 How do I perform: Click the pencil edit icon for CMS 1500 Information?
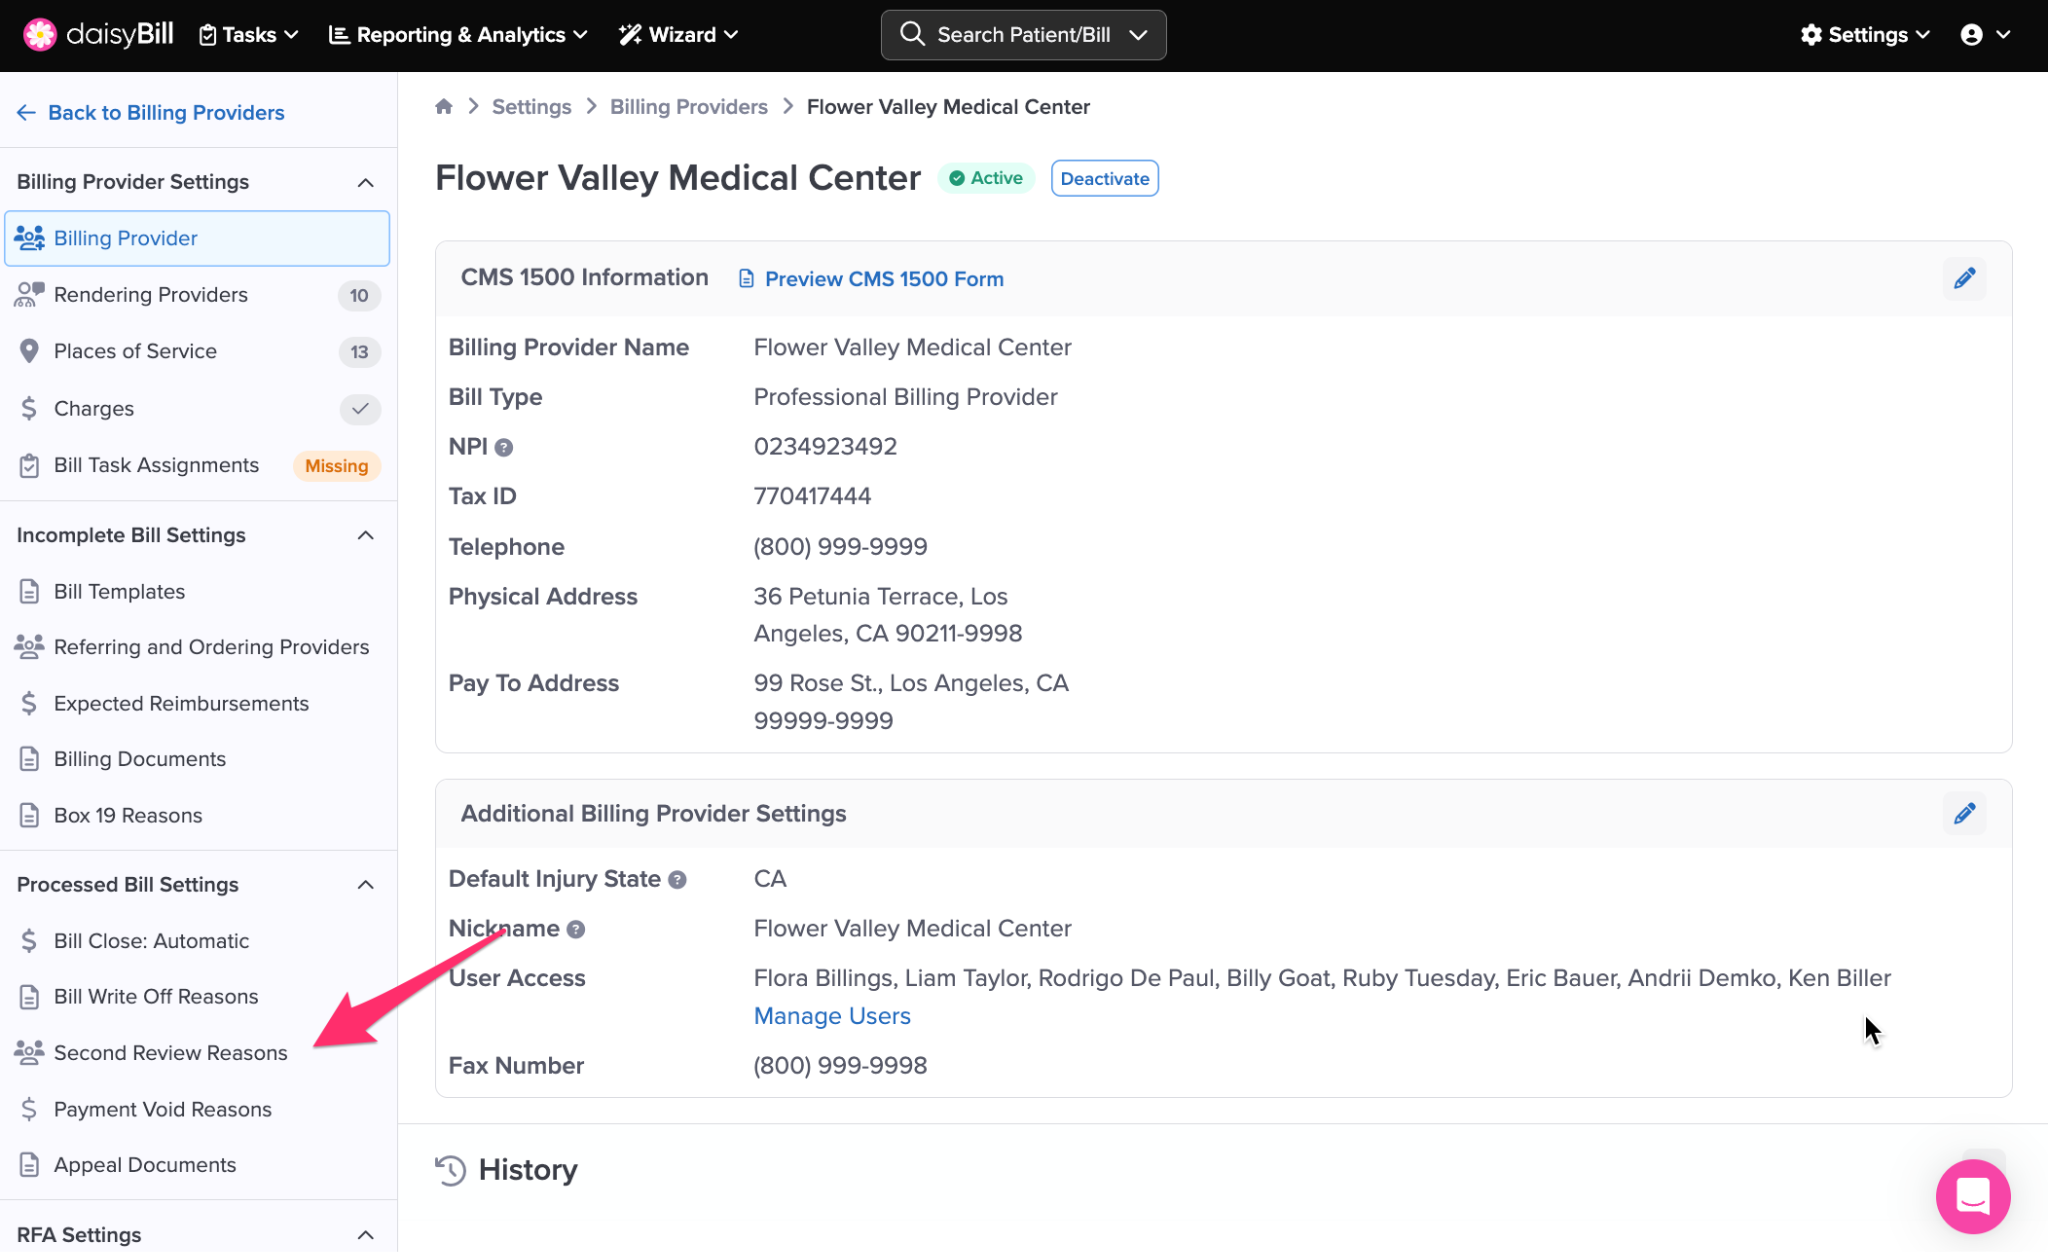[1964, 278]
